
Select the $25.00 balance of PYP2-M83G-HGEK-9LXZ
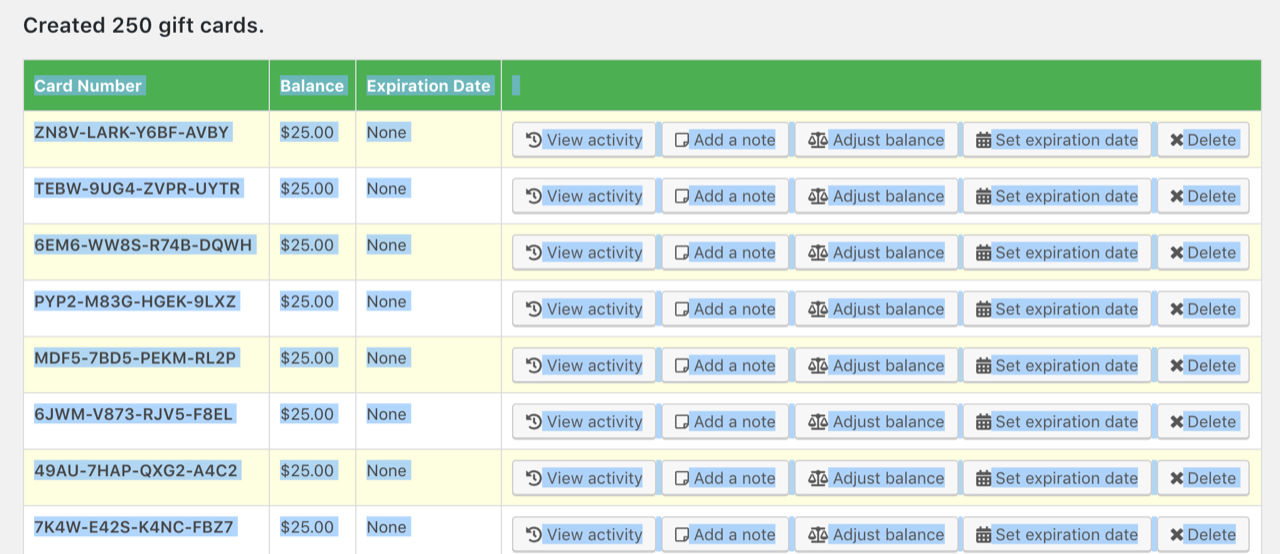click(x=307, y=302)
